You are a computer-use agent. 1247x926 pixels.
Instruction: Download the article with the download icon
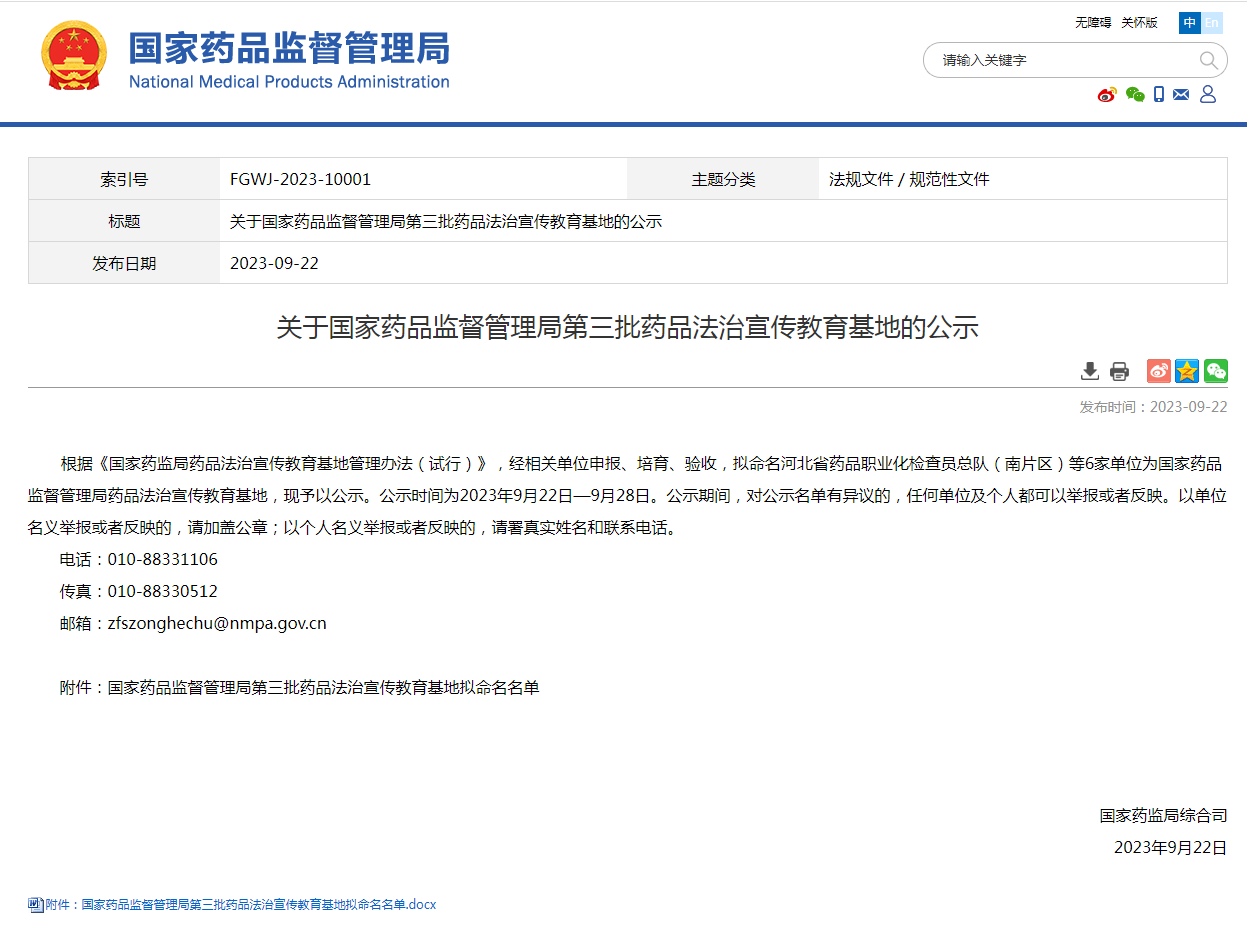(x=1090, y=371)
